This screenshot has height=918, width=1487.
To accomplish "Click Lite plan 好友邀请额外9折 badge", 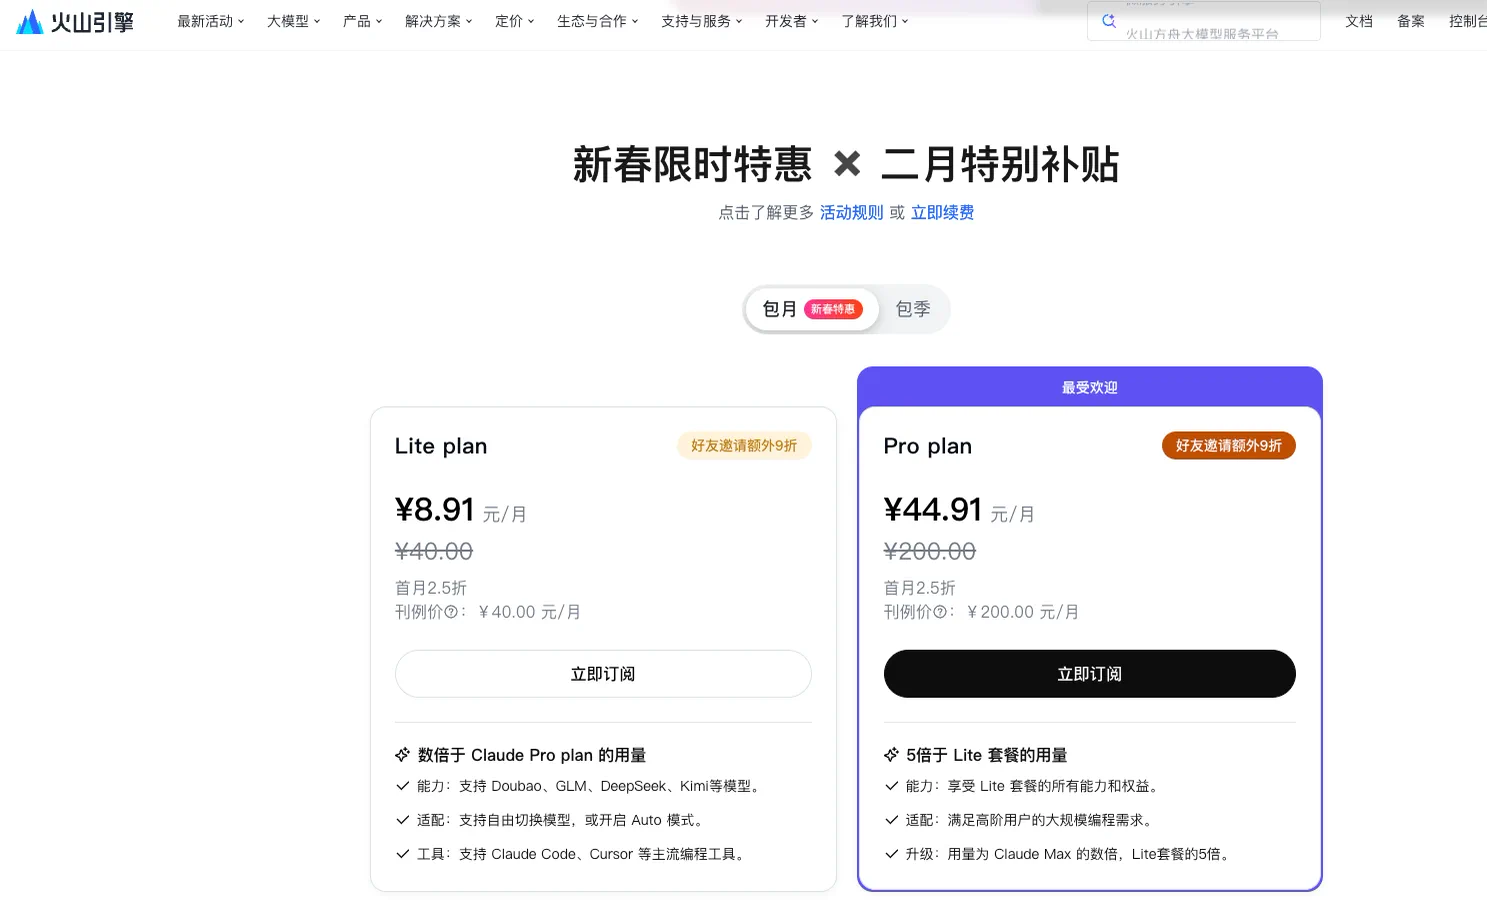I will point(744,446).
